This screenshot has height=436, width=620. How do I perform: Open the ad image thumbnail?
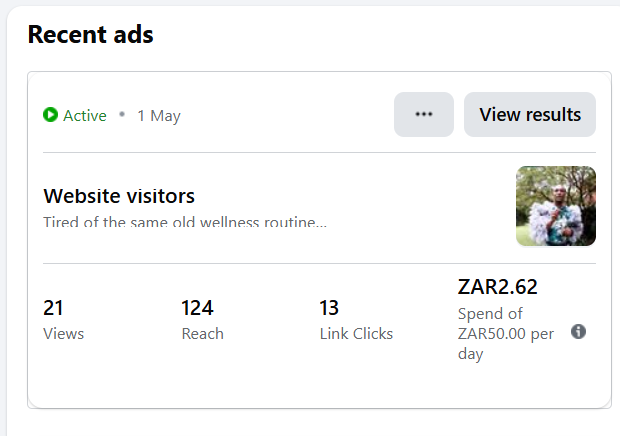point(555,206)
